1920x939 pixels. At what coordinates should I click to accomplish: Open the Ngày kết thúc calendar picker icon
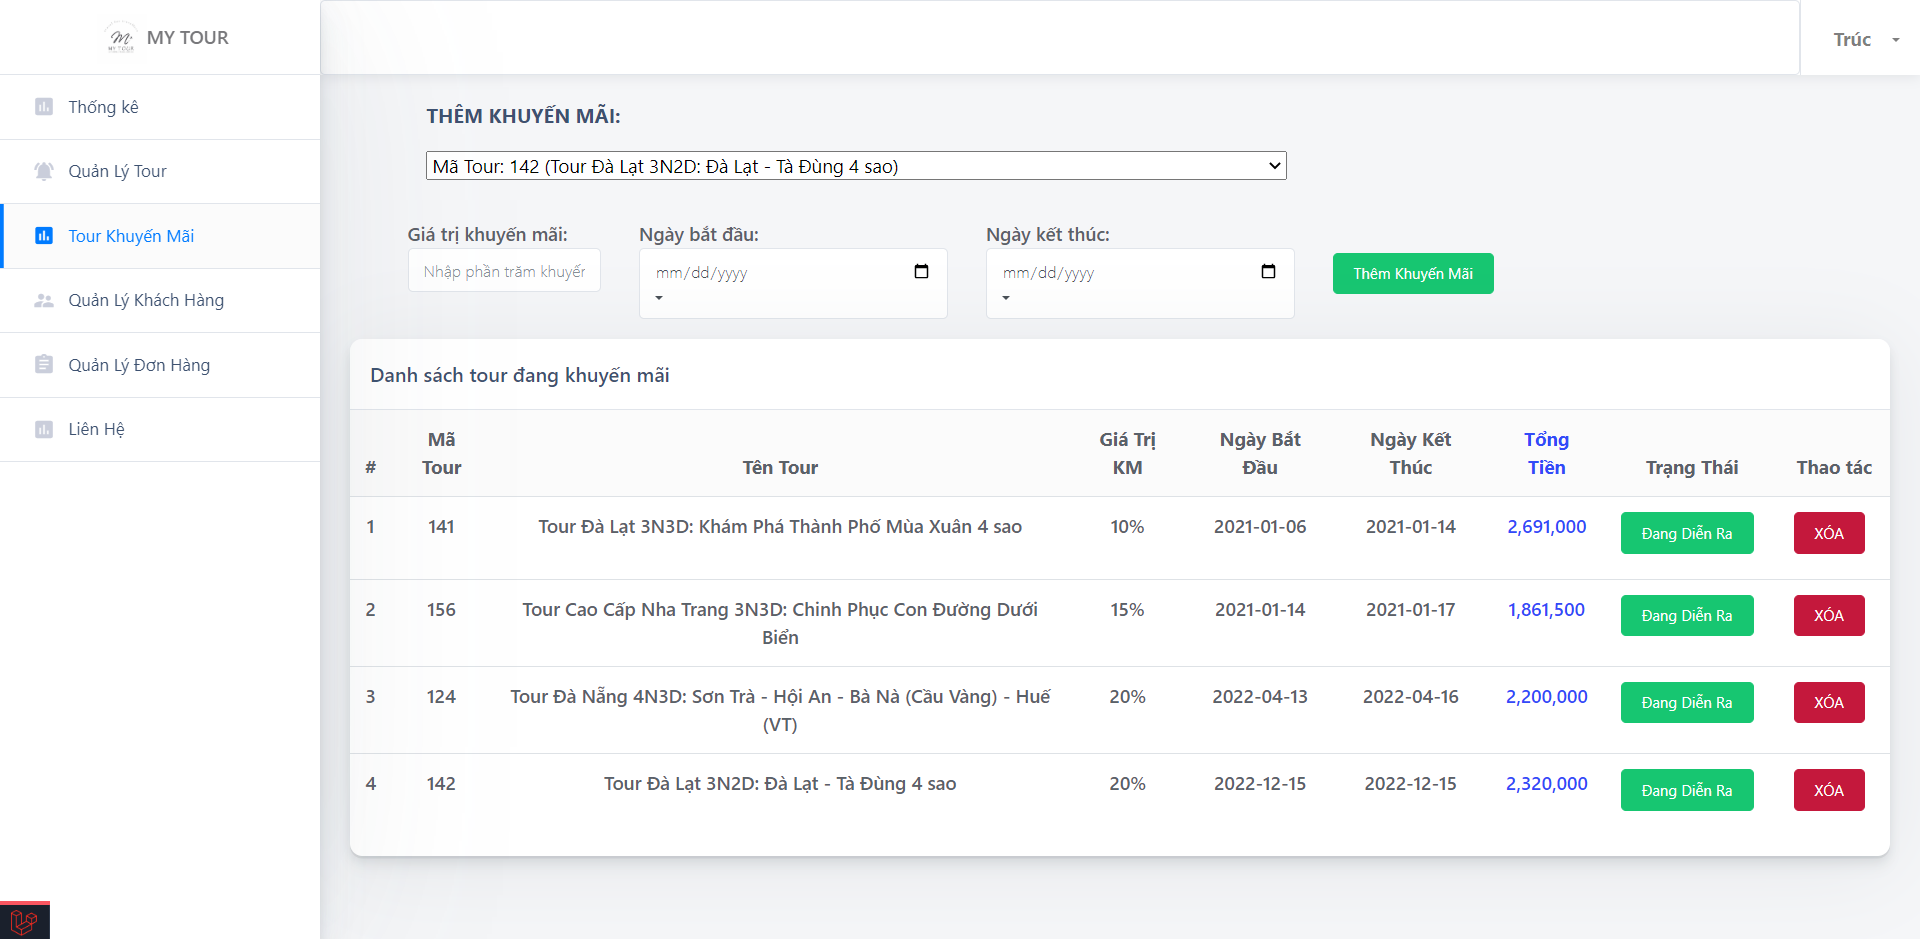coord(1268,271)
